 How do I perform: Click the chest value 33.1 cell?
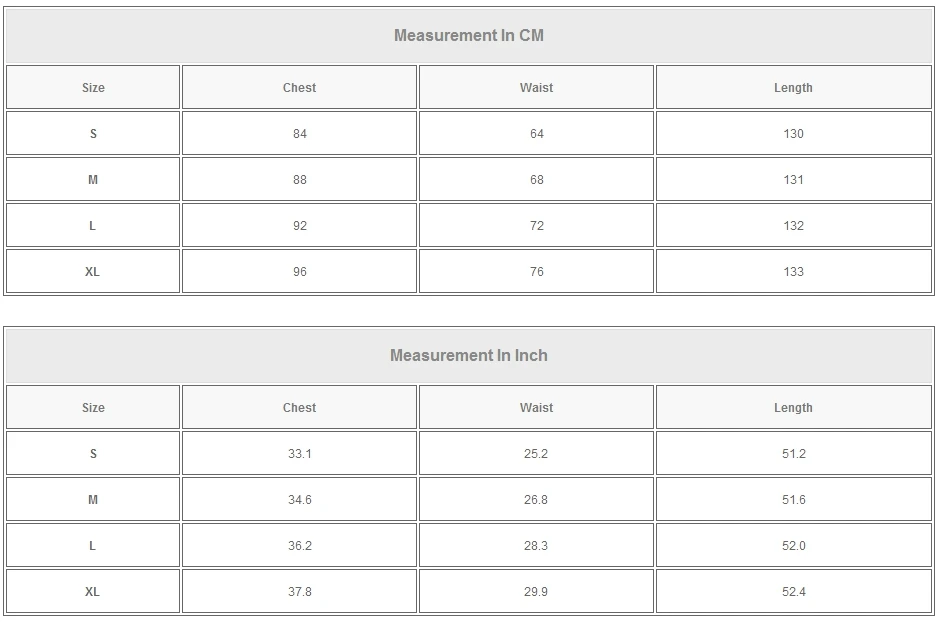(x=299, y=454)
